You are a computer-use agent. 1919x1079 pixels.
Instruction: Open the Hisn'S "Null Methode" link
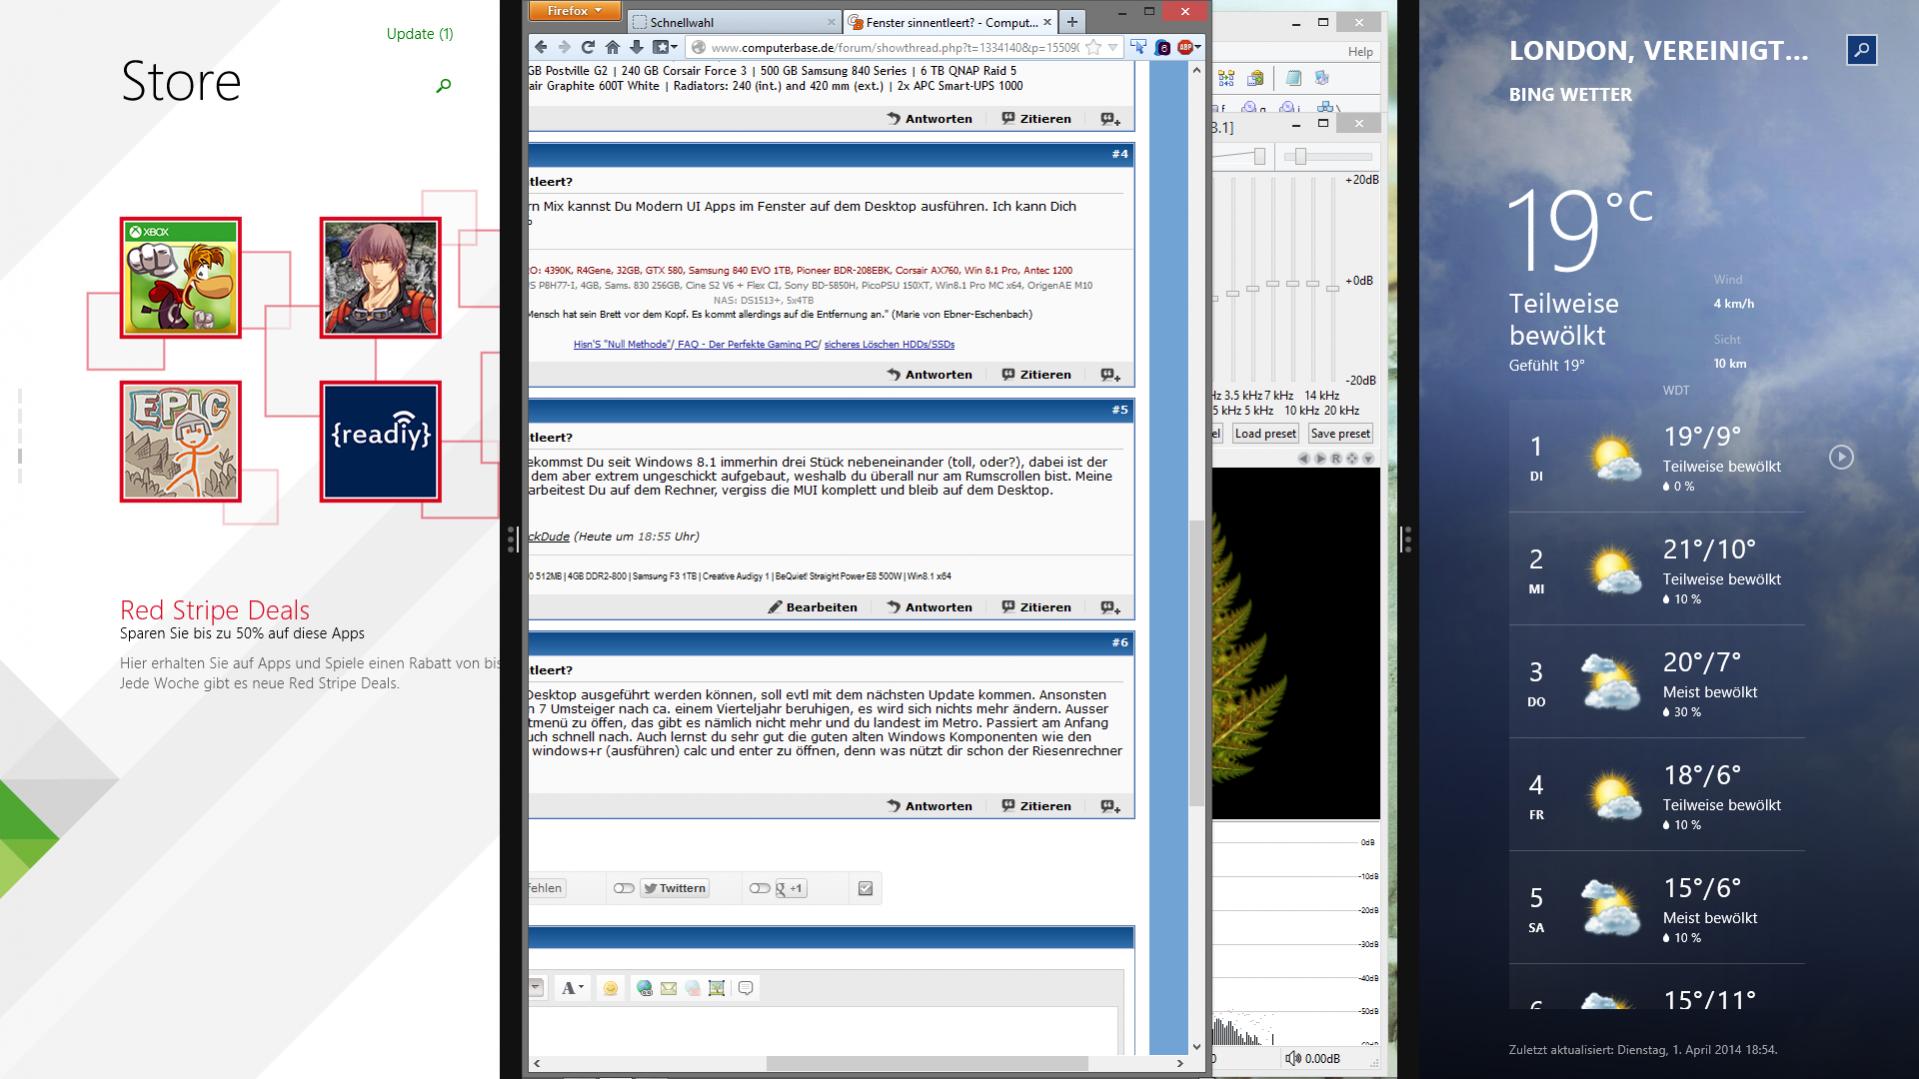pos(621,345)
